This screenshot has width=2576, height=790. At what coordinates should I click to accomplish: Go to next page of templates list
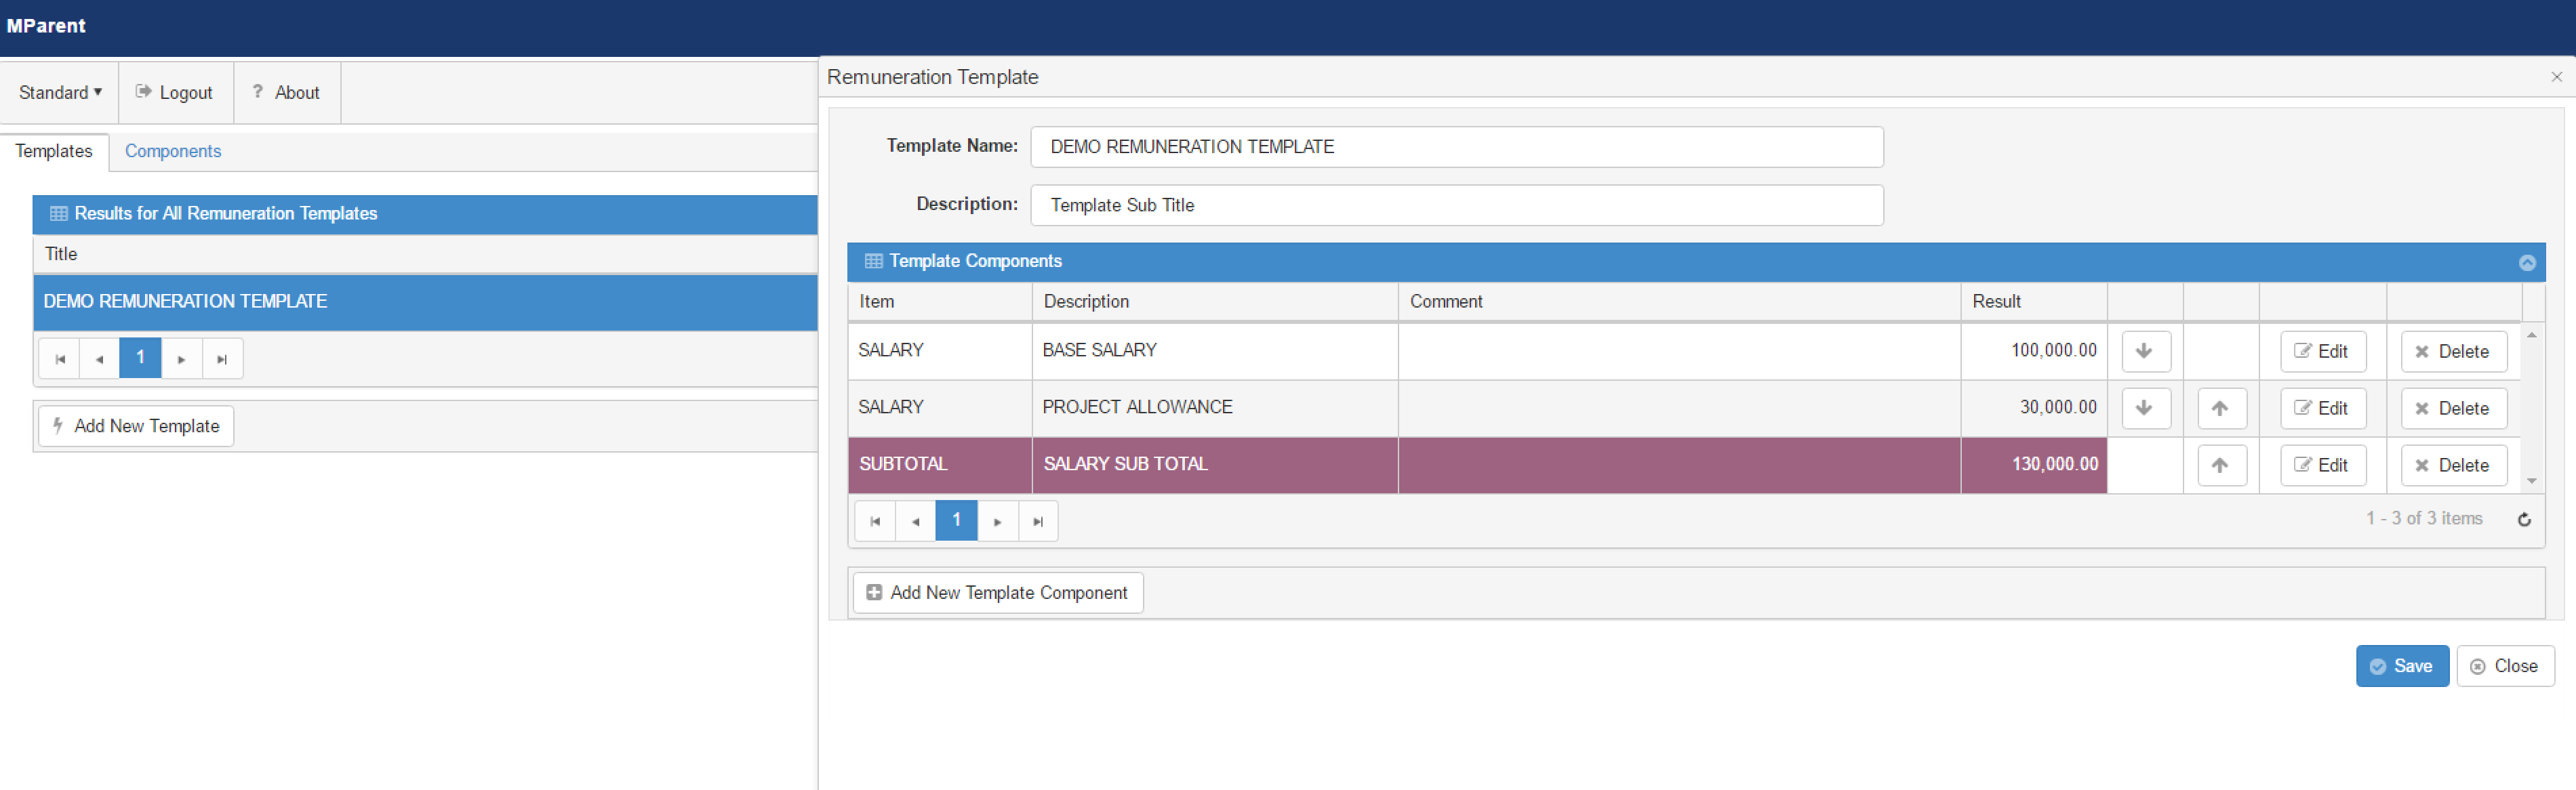[181, 358]
